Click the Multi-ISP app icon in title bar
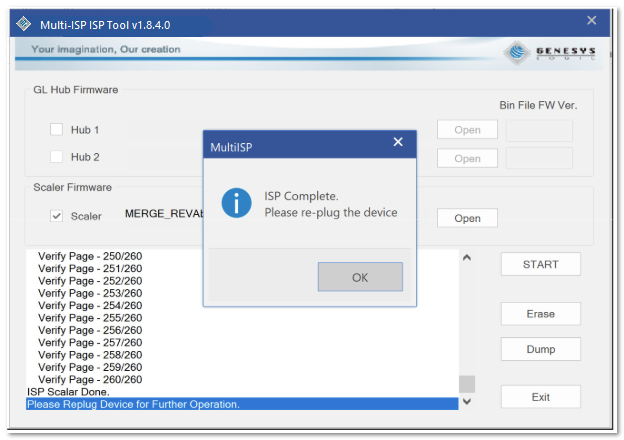This screenshot has height=440, width=624. (24, 24)
